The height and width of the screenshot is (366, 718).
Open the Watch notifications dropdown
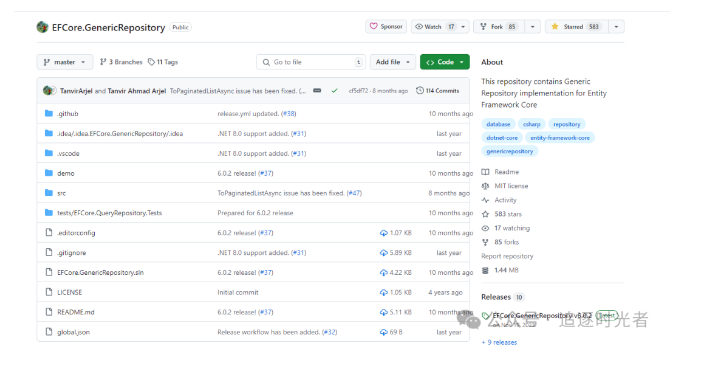click(x=440, y=27)
